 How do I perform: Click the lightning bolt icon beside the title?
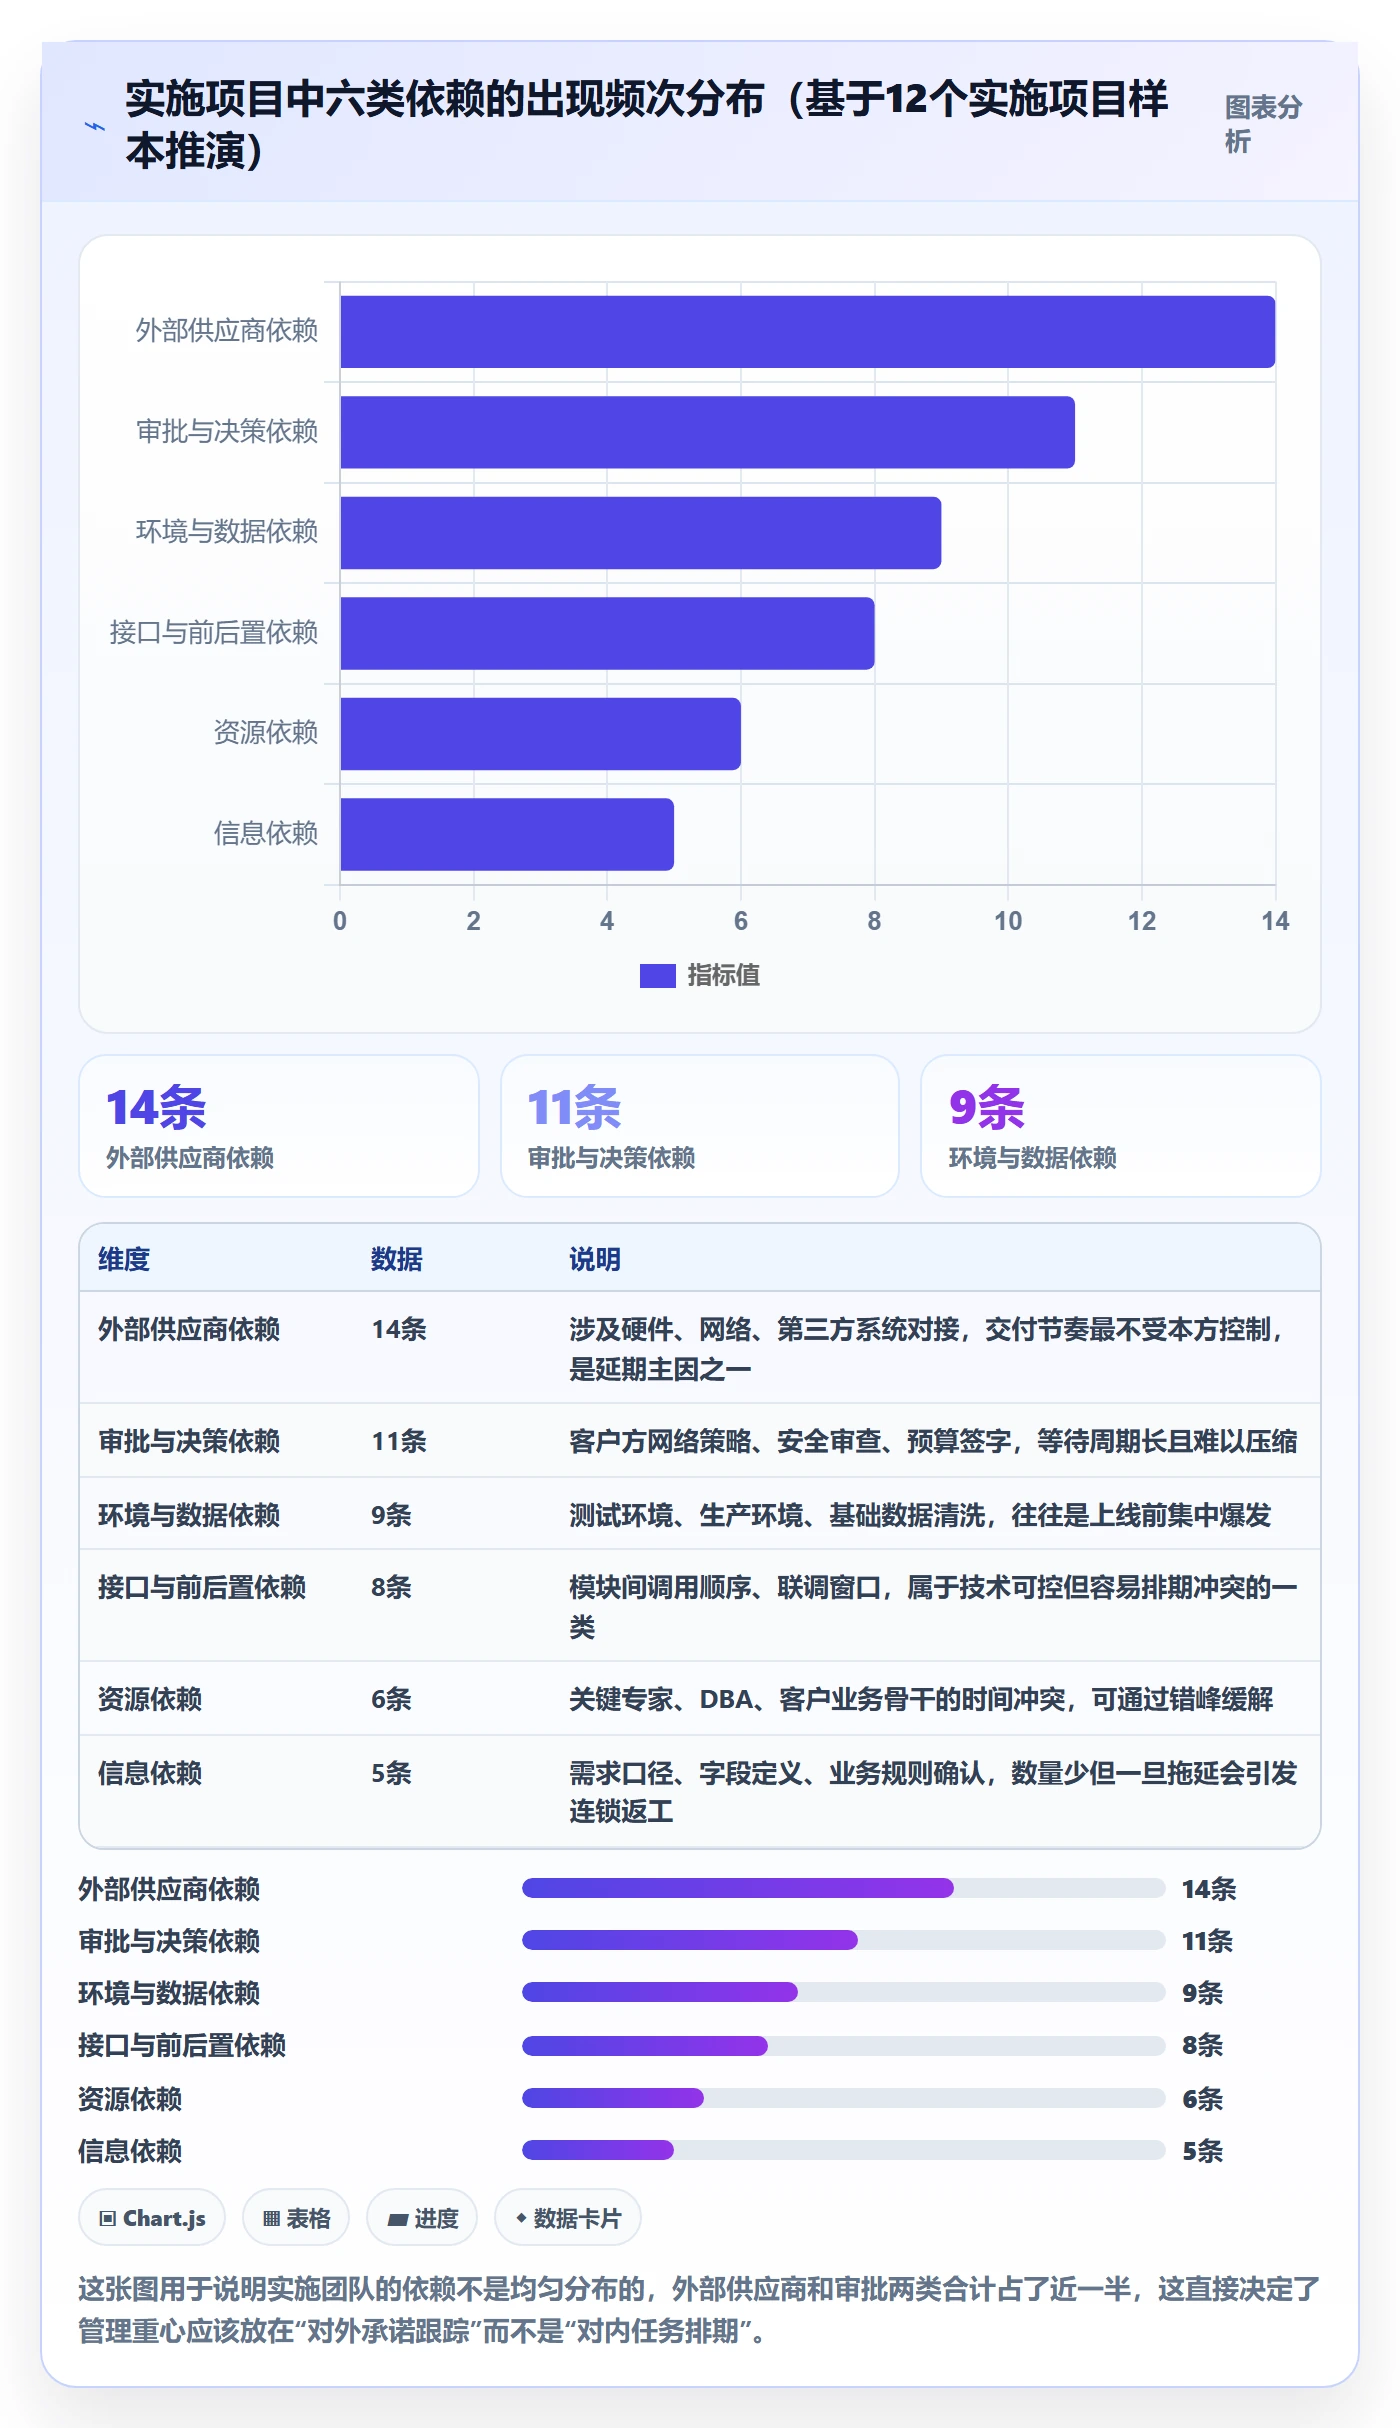95,126
